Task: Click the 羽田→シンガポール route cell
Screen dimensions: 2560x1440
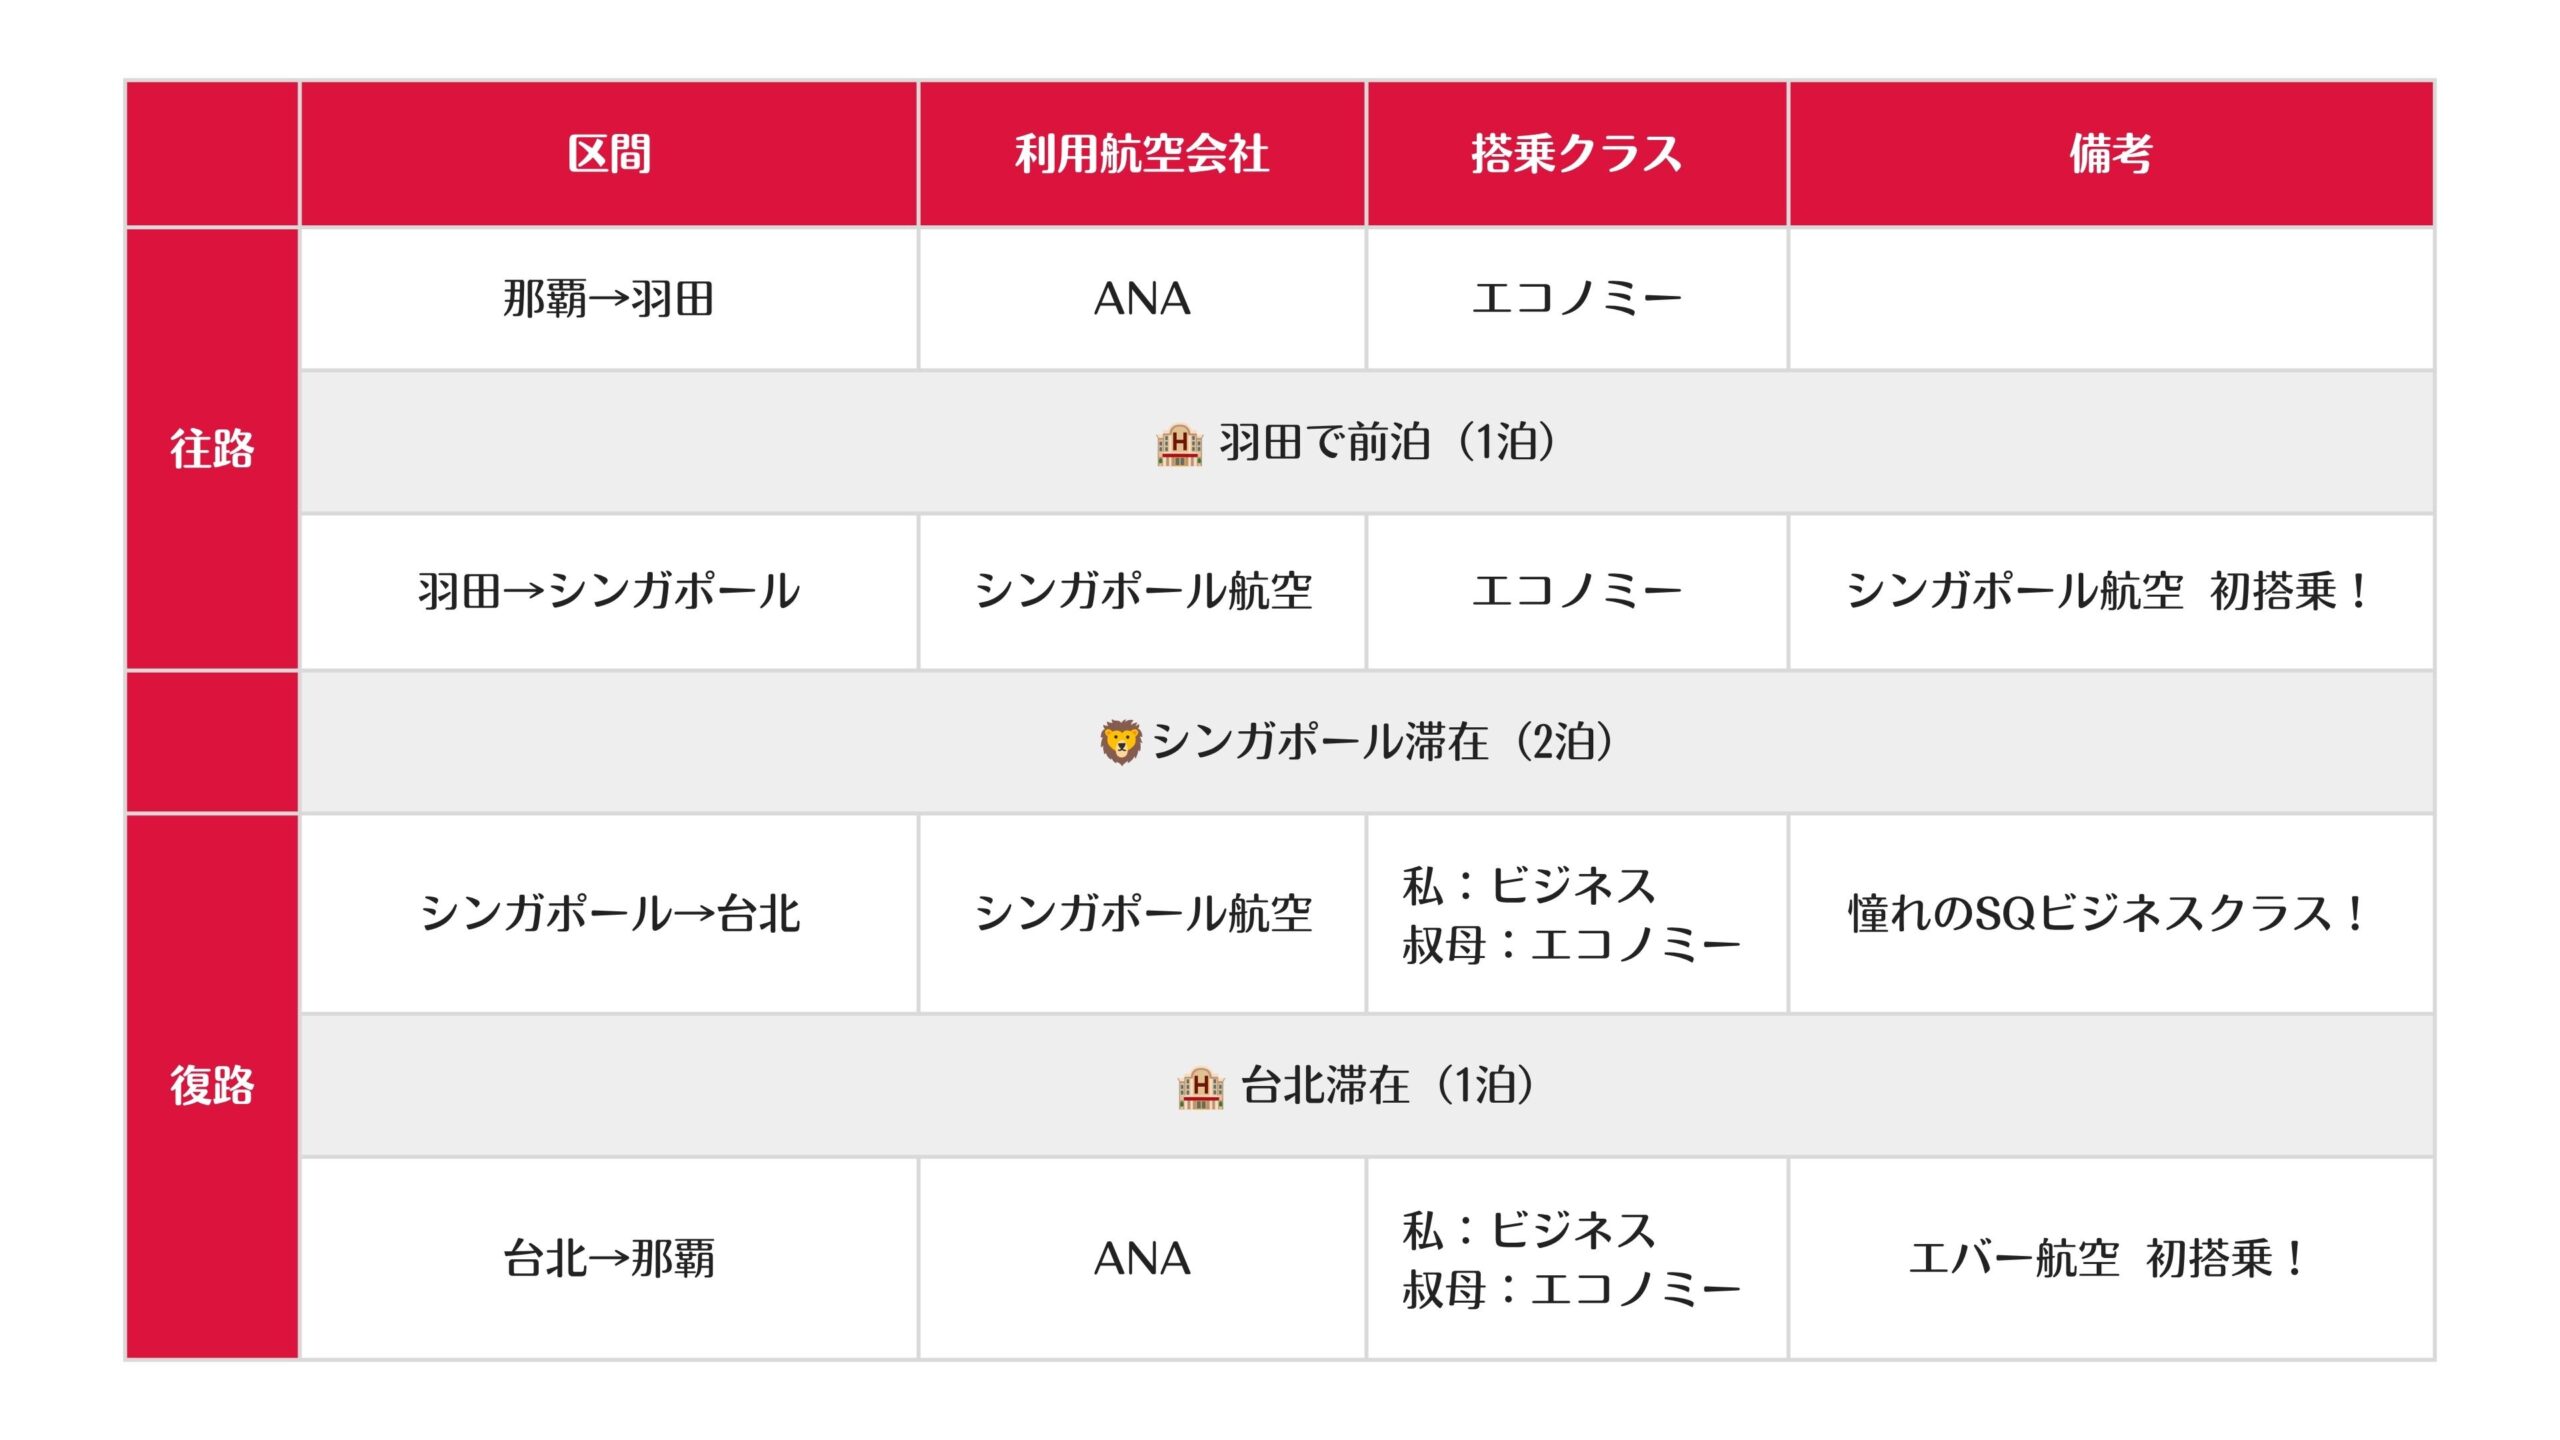Action: click(x=609, y=591)
